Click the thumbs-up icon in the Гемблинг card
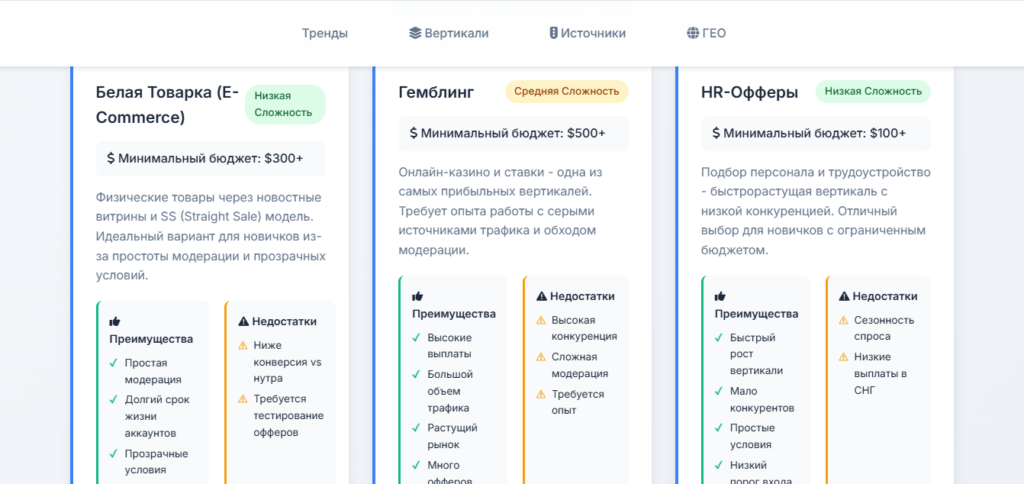1024x484 pixels. click(x=418, y=296)
